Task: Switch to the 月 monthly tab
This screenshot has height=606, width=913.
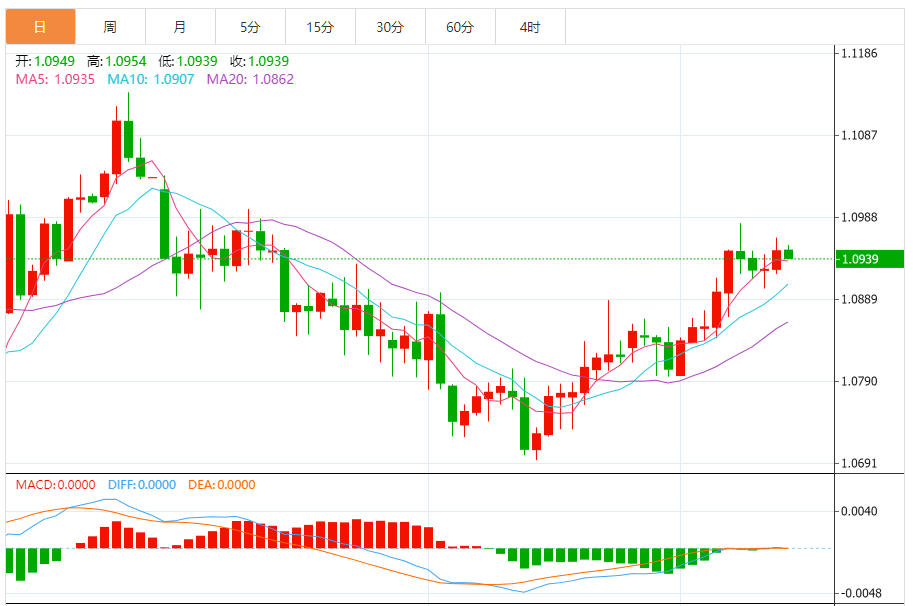Action: [x=180, y=27]
